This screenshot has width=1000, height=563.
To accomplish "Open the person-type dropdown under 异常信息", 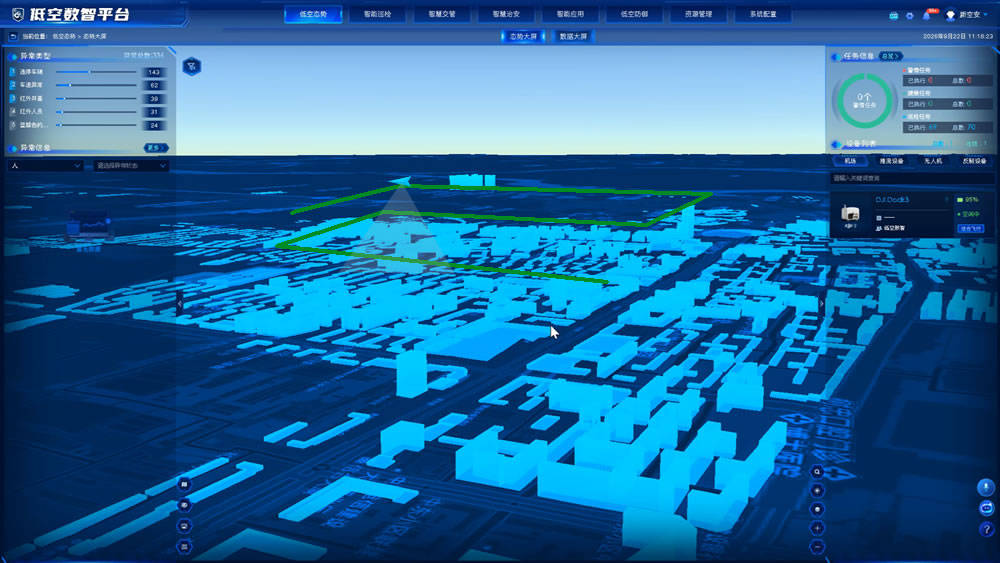I will coord(46,166).
